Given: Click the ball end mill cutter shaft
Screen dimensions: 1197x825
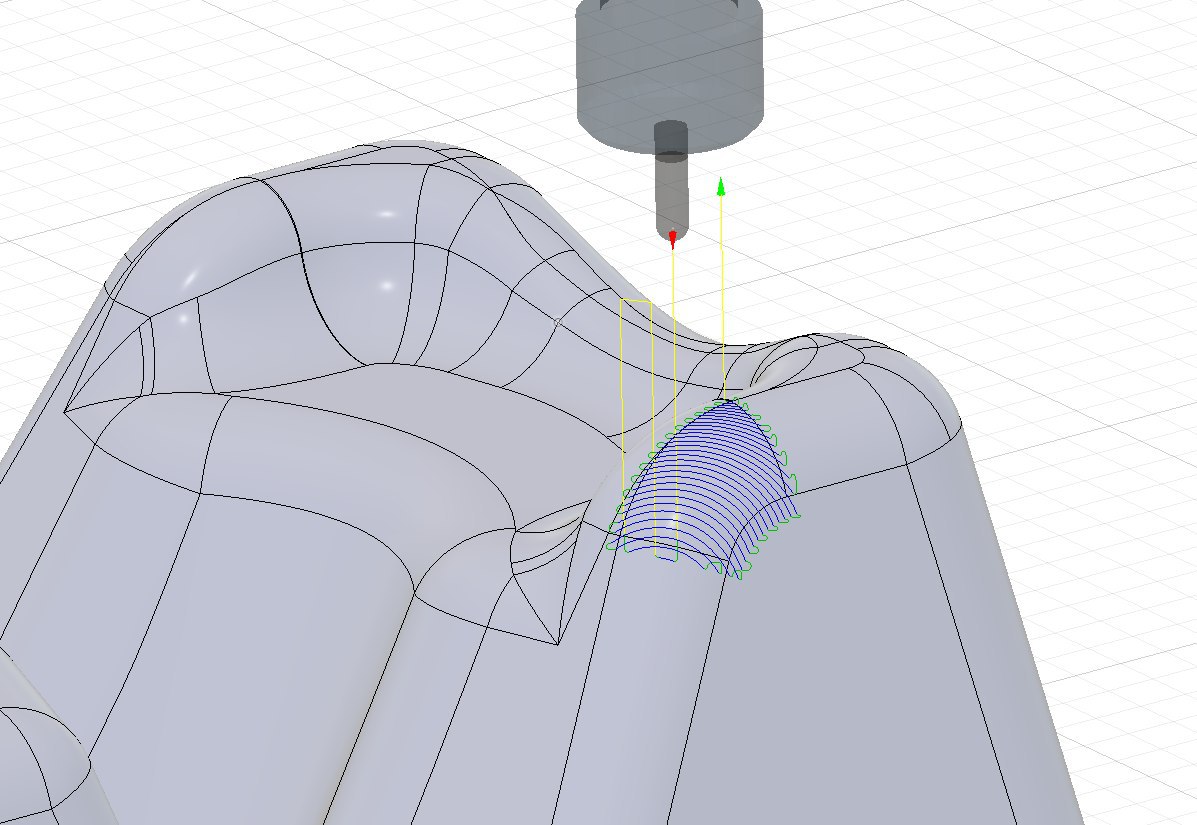Looking at the screenshot, I should click(x=671, y=180).
